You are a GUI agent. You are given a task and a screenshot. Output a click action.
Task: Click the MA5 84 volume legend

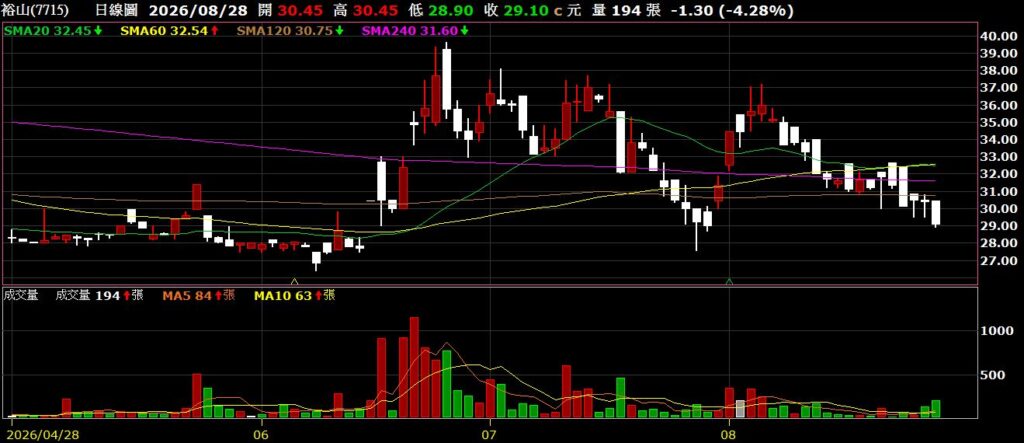[187, 296]
